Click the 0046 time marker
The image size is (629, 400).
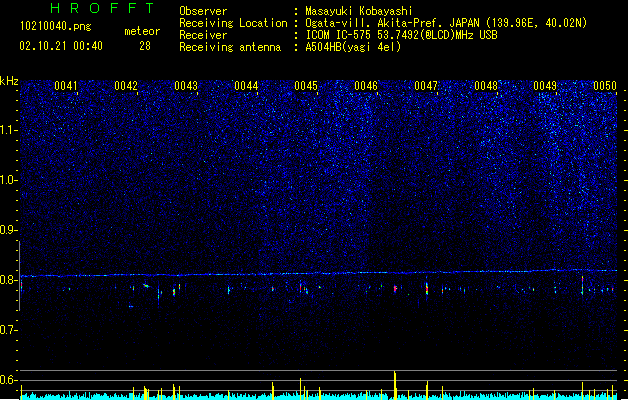366,86
